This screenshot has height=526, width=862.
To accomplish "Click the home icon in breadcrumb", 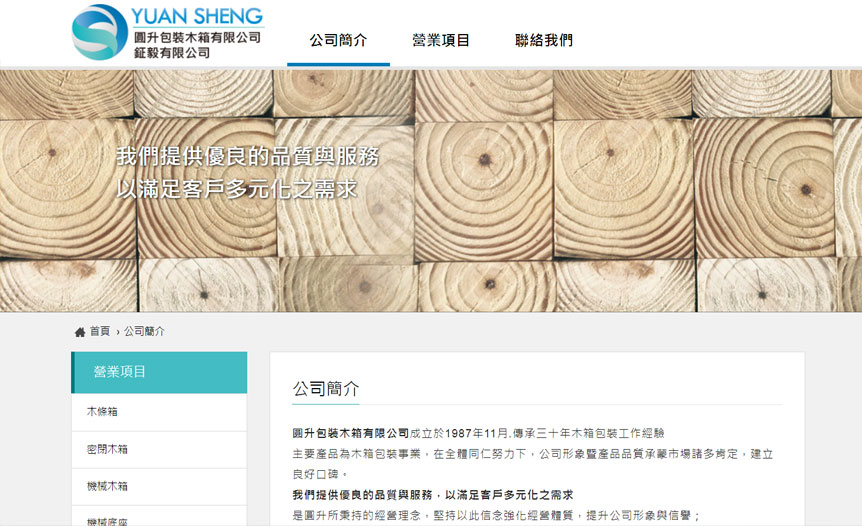I will point(80,332).
